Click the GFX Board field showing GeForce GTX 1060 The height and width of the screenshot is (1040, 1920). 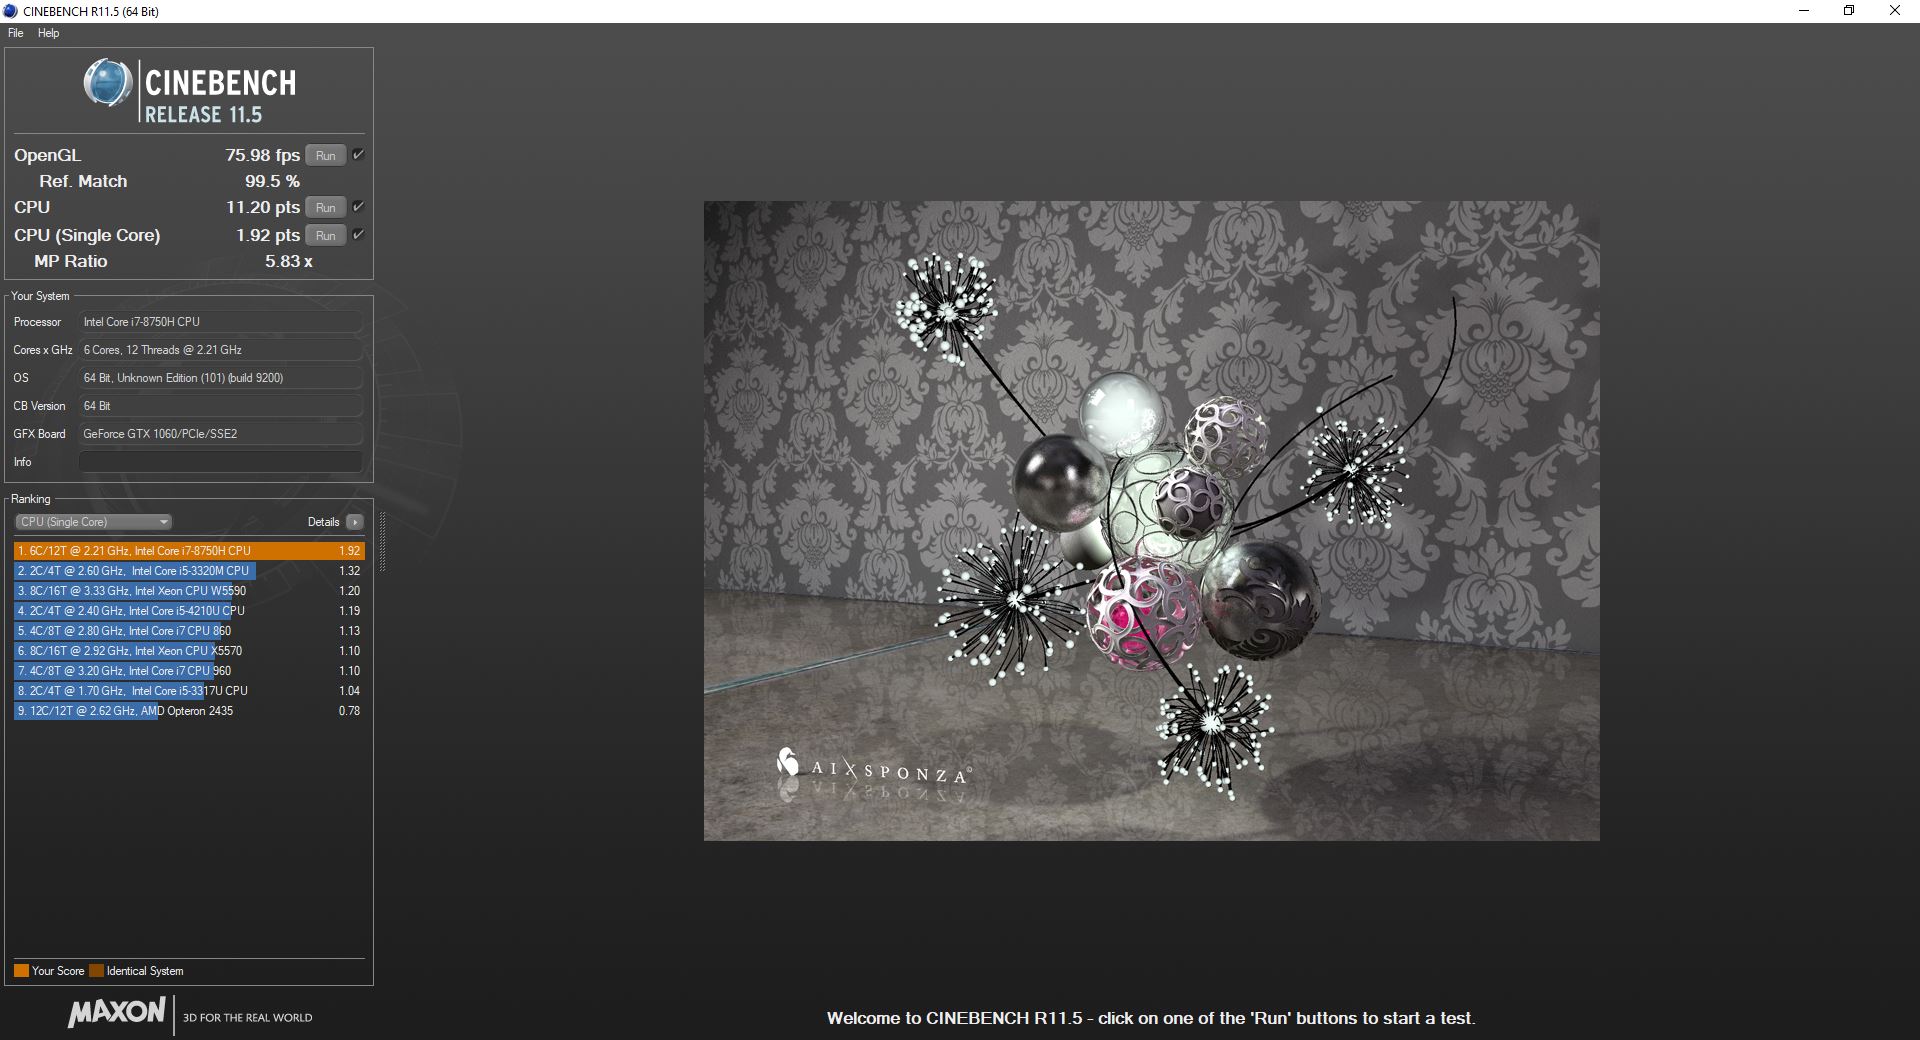220,434
